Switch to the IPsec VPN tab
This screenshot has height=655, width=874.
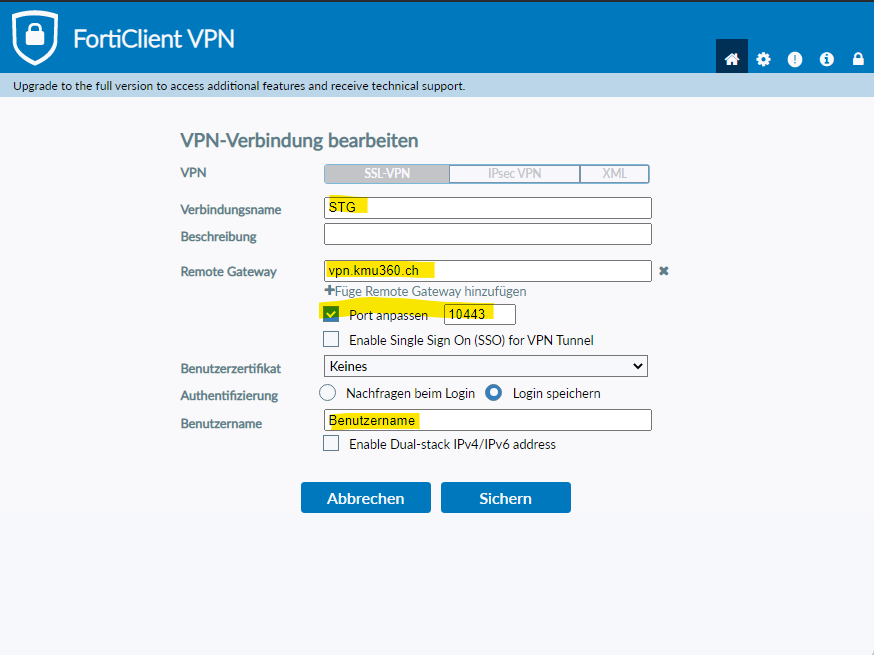pyautogui.click(x=514, y=174)
